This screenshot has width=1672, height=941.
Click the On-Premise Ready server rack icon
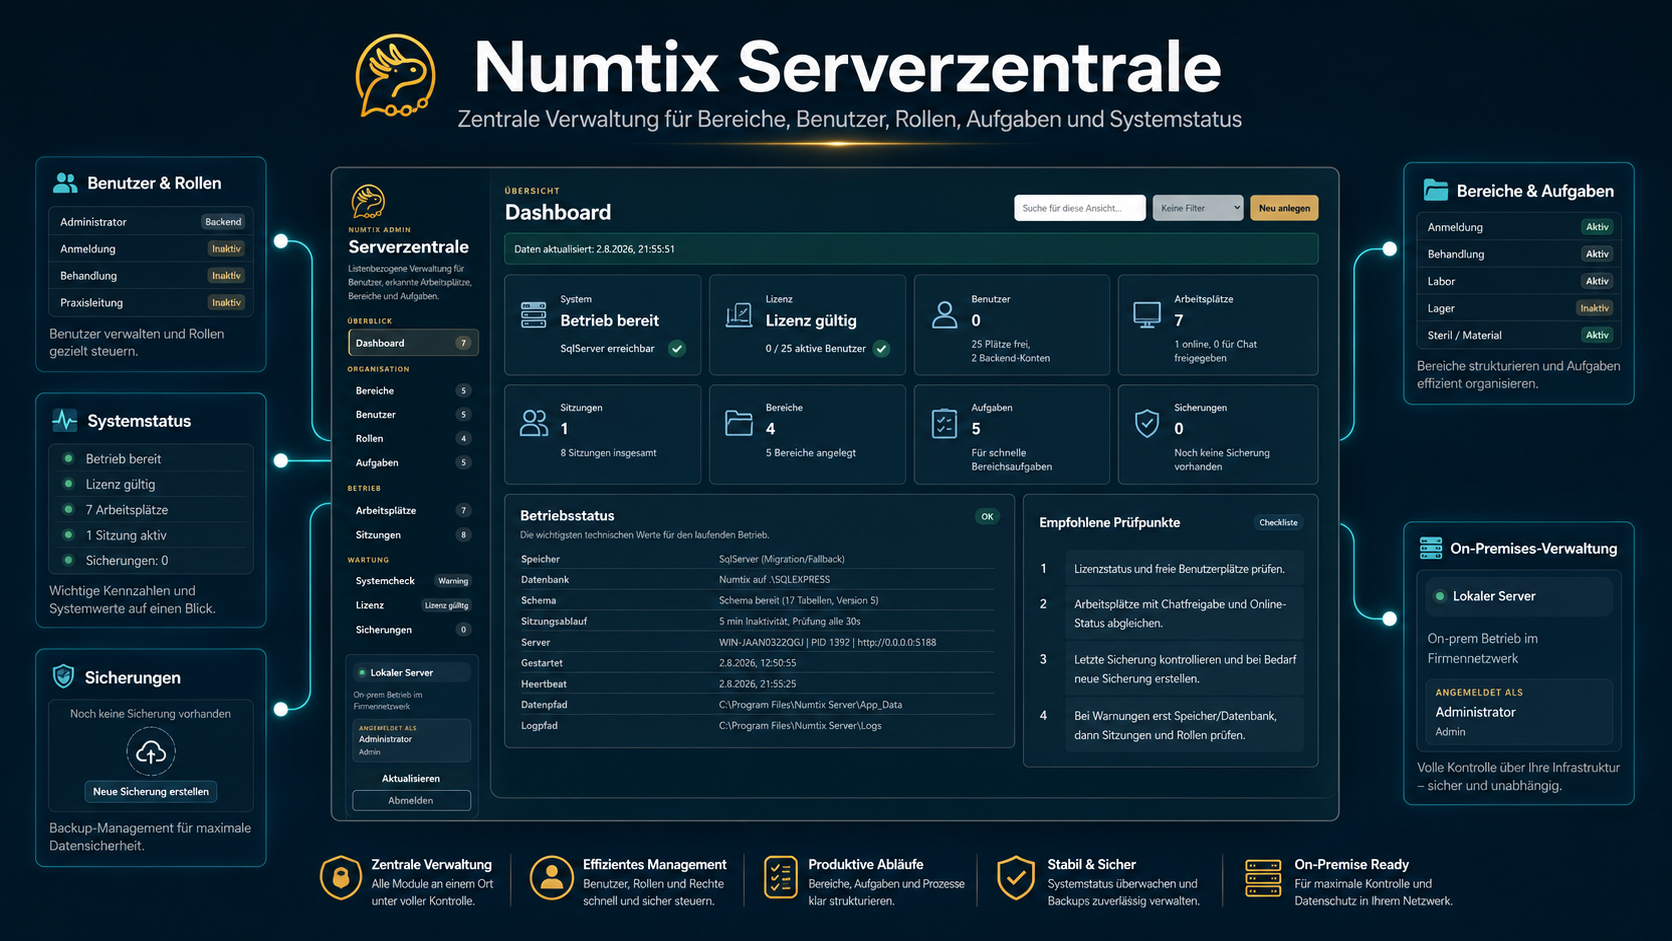(1263, 878)
